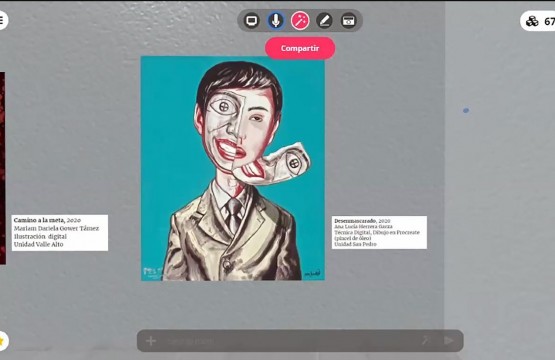Select the pen drawing tool icon
This screenshot has height=360, width=555.
pos(324,21)
